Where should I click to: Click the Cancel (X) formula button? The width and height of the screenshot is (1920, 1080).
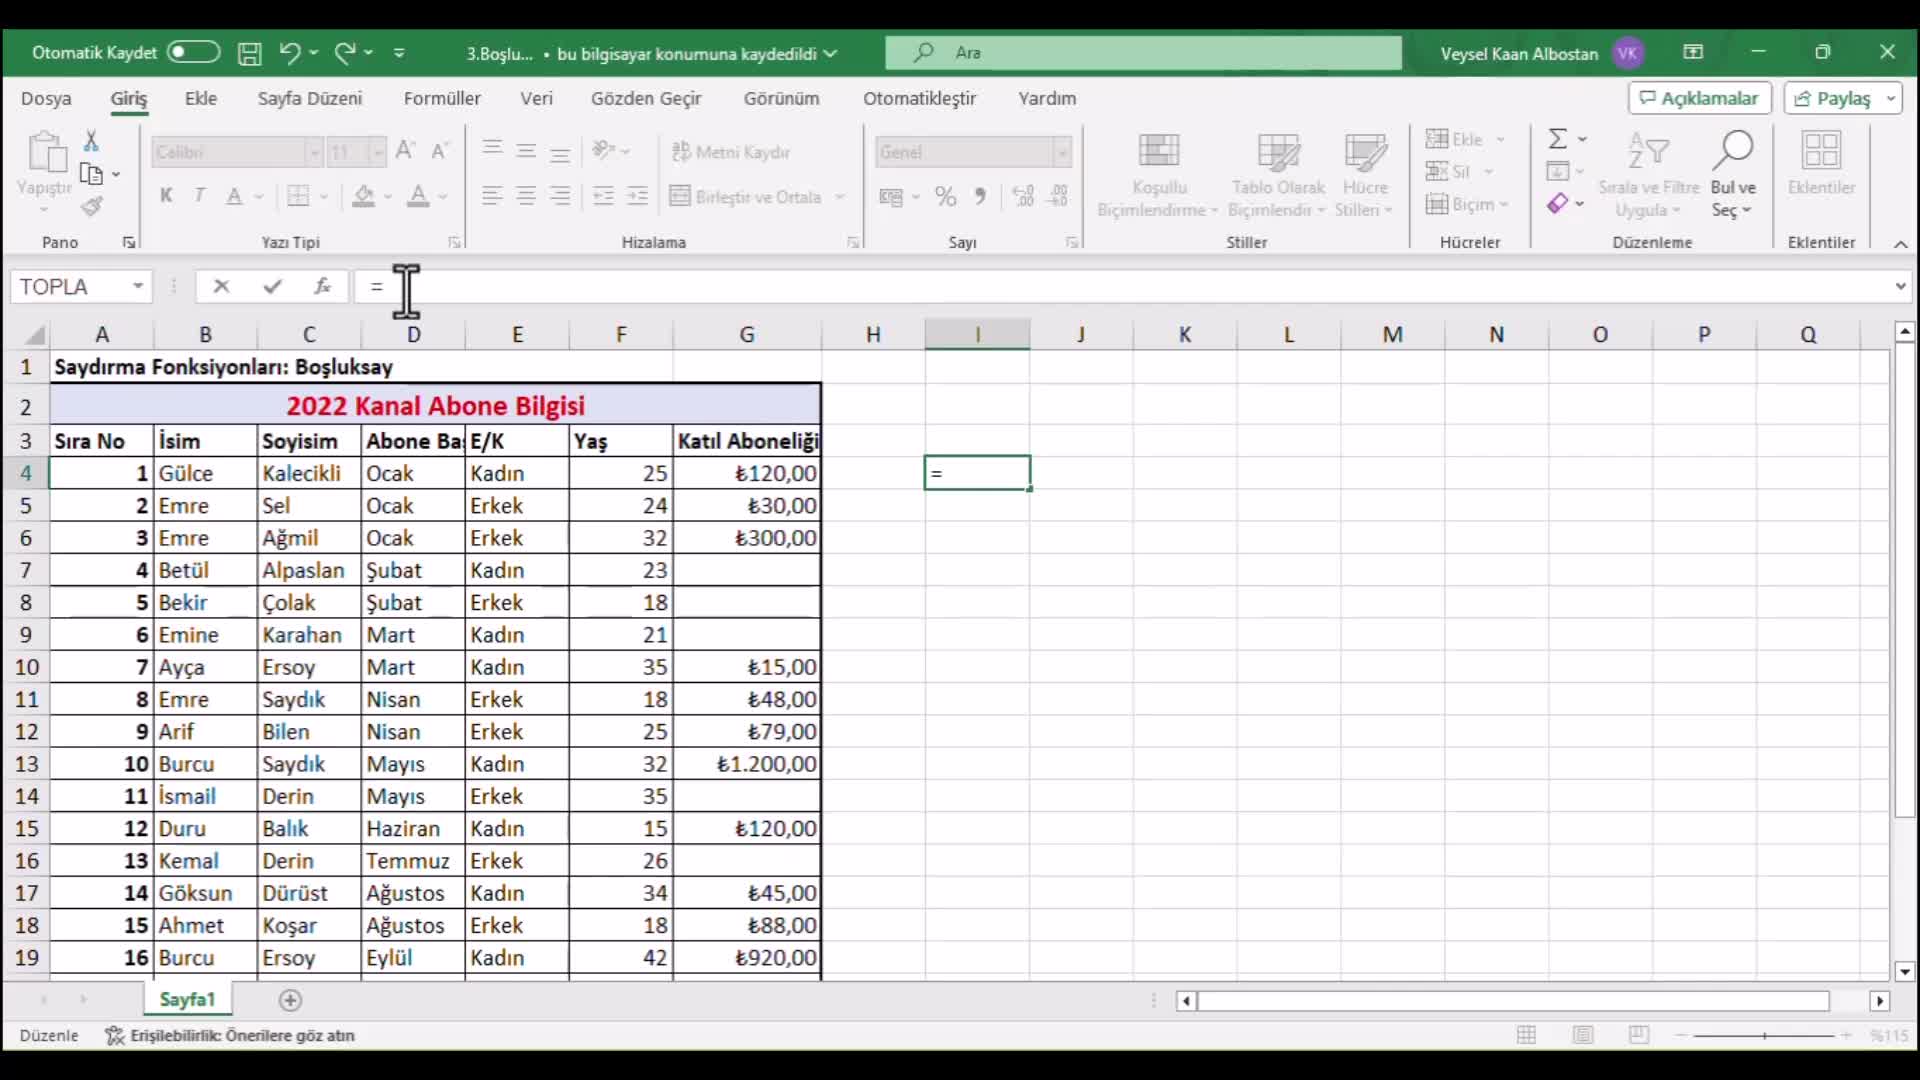(221, 286)
